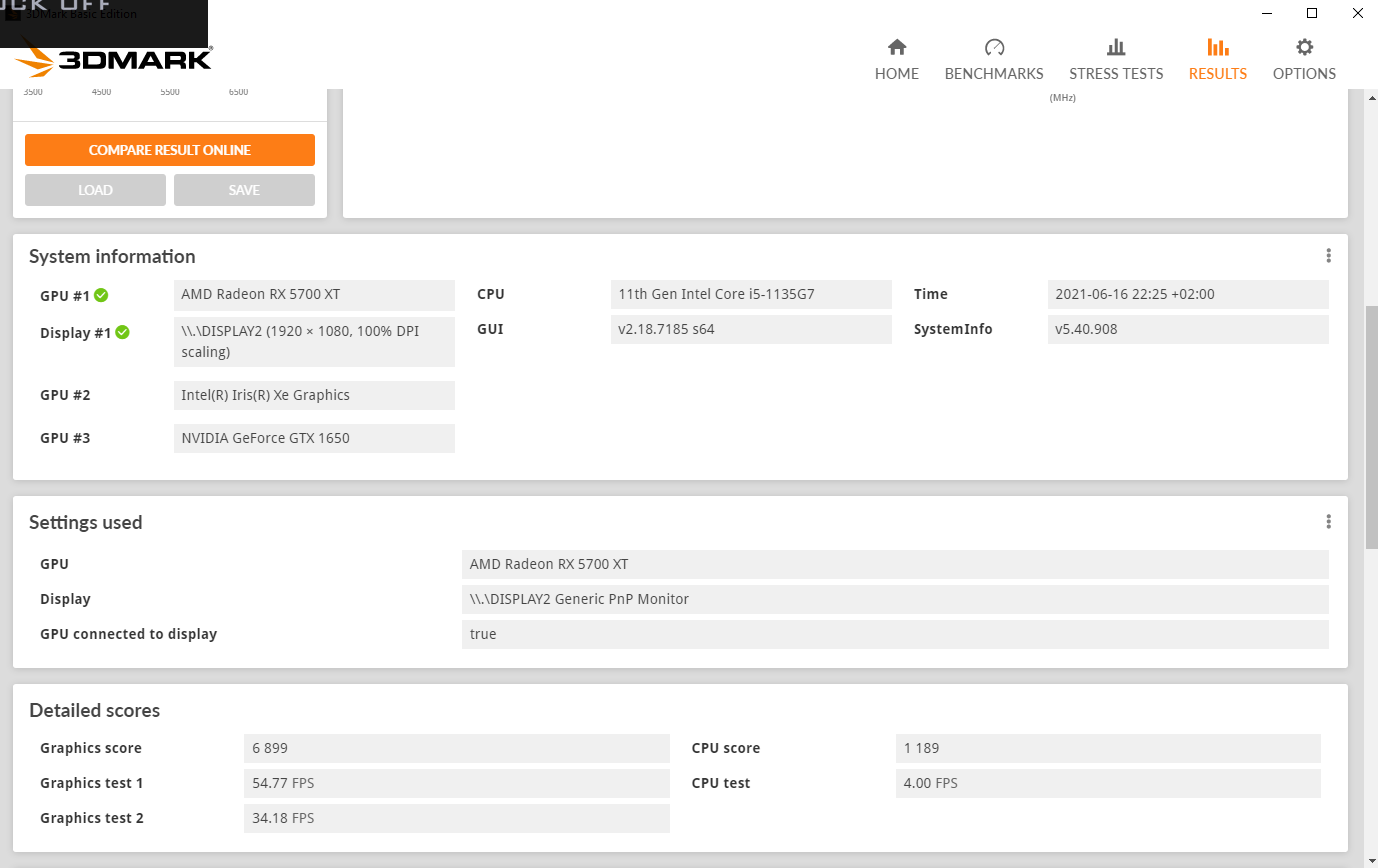
Task: Click Settings used heading
Action: point(86,522)
